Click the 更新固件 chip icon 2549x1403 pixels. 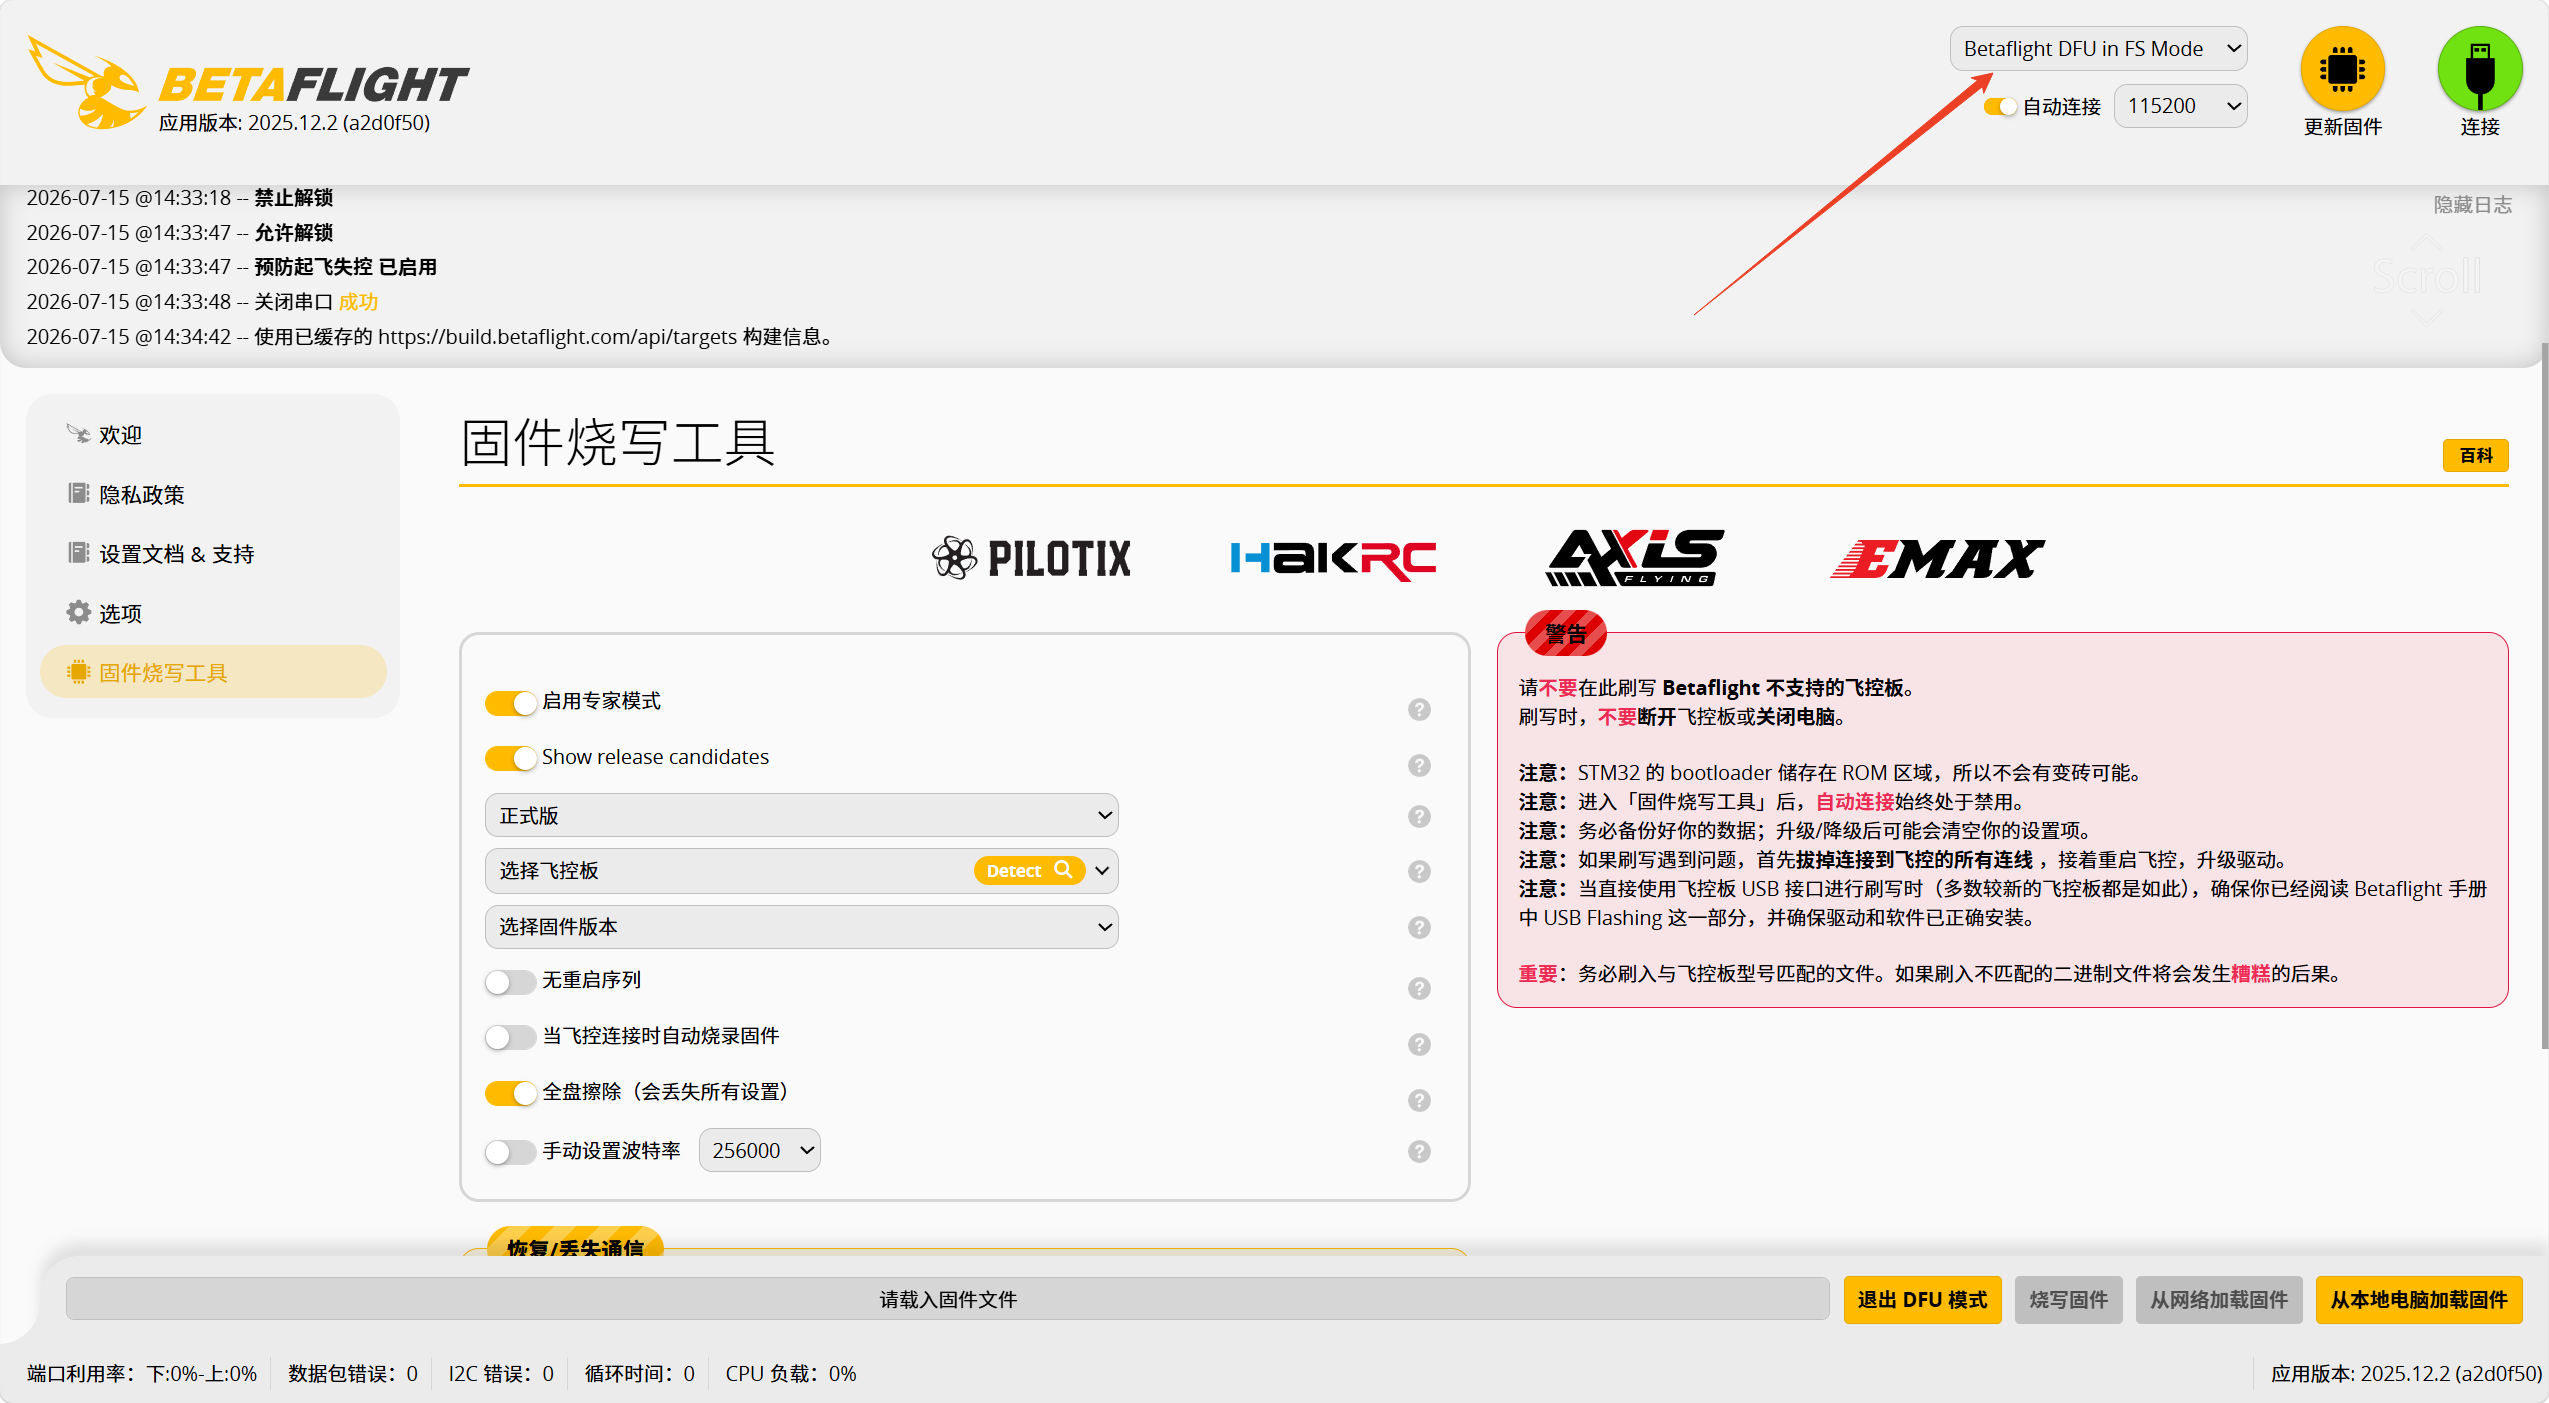(2342, 68)
